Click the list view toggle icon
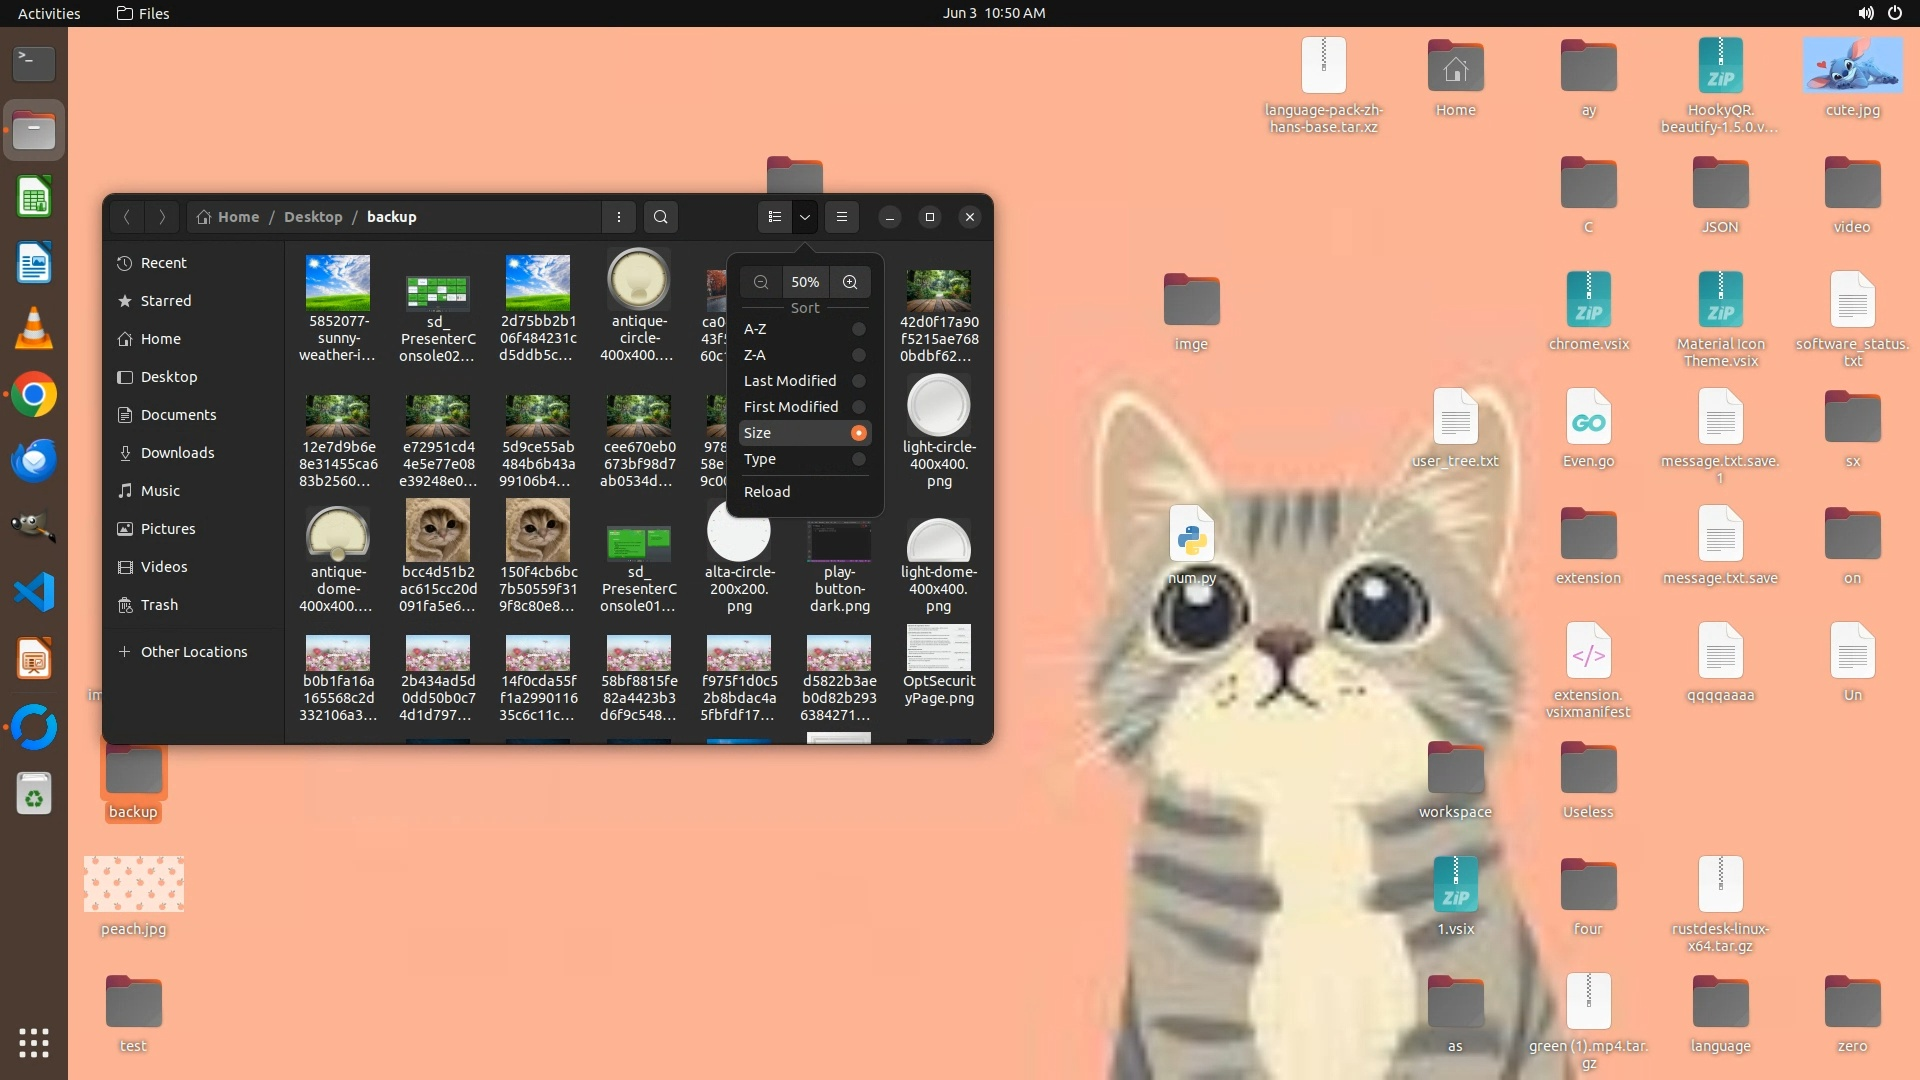1920x1080 pixels. coord(775,217)
